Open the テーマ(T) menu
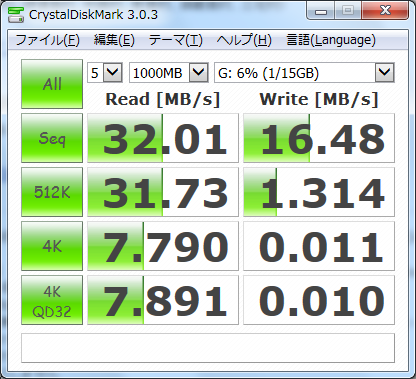The width and height of the screenshot is (416, 379). pyautogui.click(x=176, y=40)
